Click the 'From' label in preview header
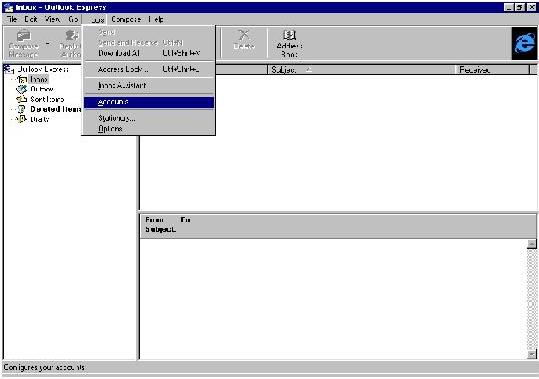Image resolution: width=539 pixels, height=379 pixels. pyautogui.click(x=154, y=220)
